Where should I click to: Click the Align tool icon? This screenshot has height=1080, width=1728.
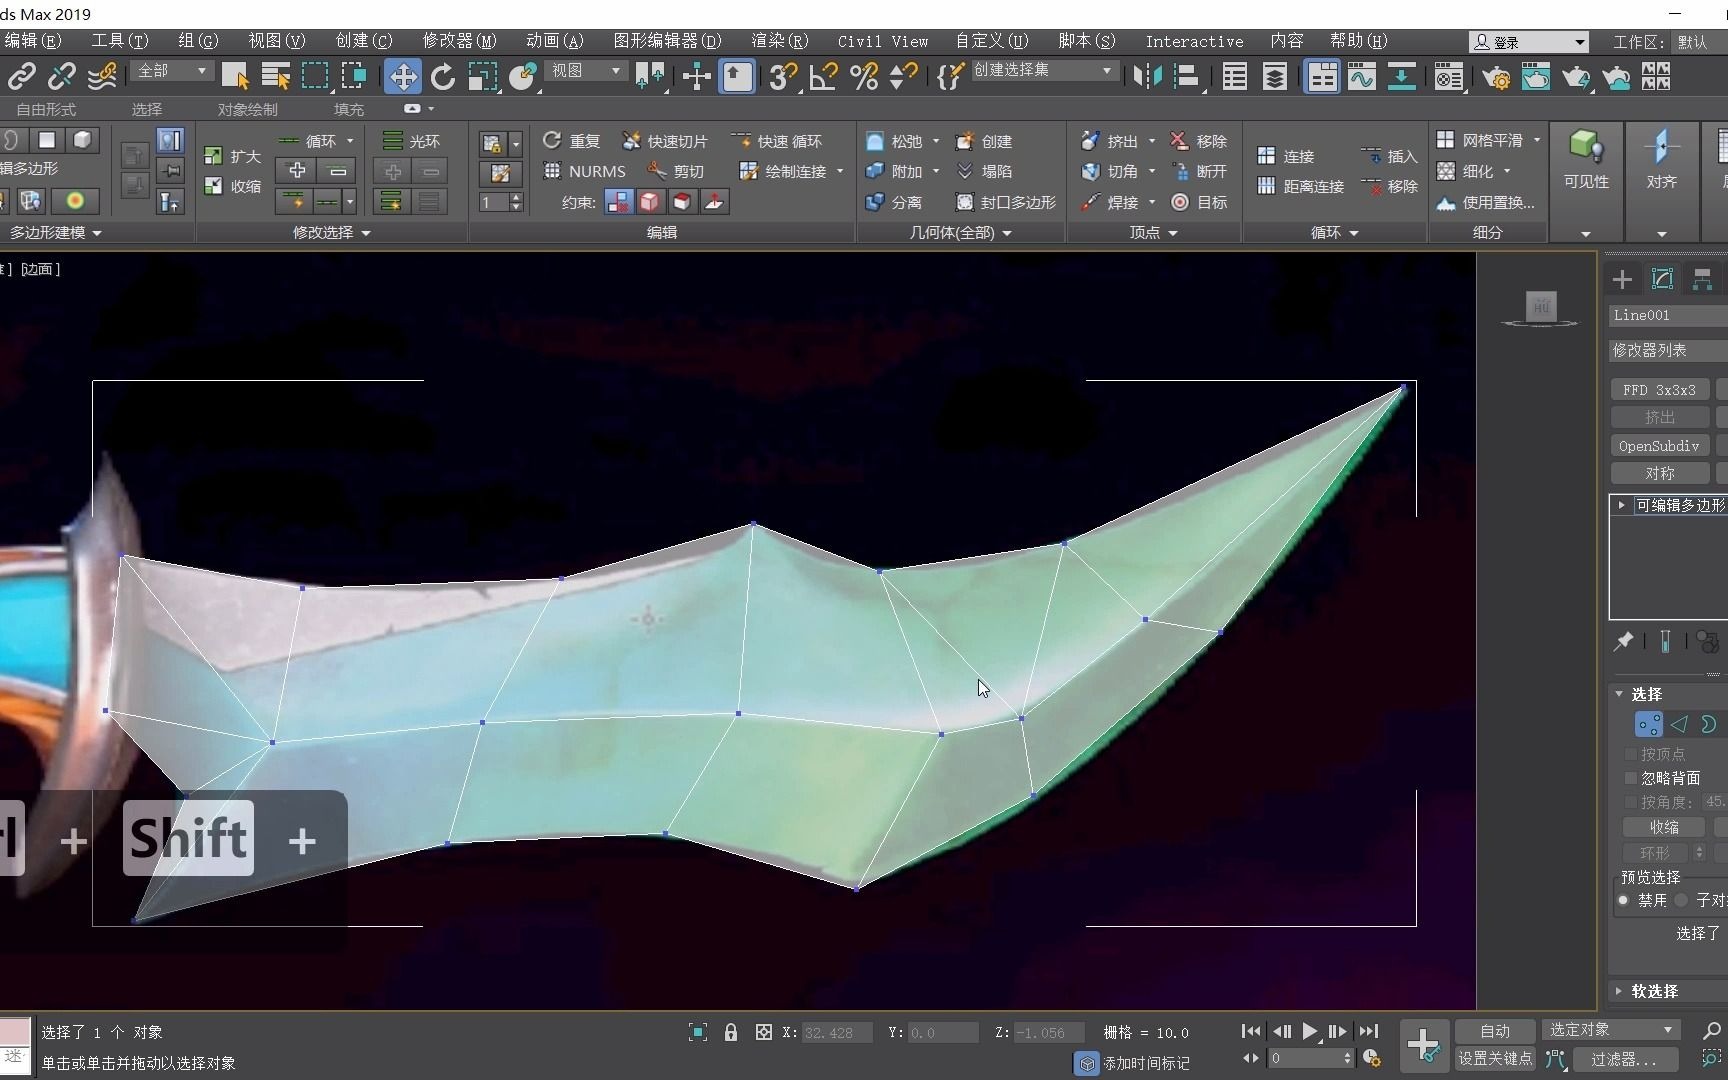(1187, 77)
